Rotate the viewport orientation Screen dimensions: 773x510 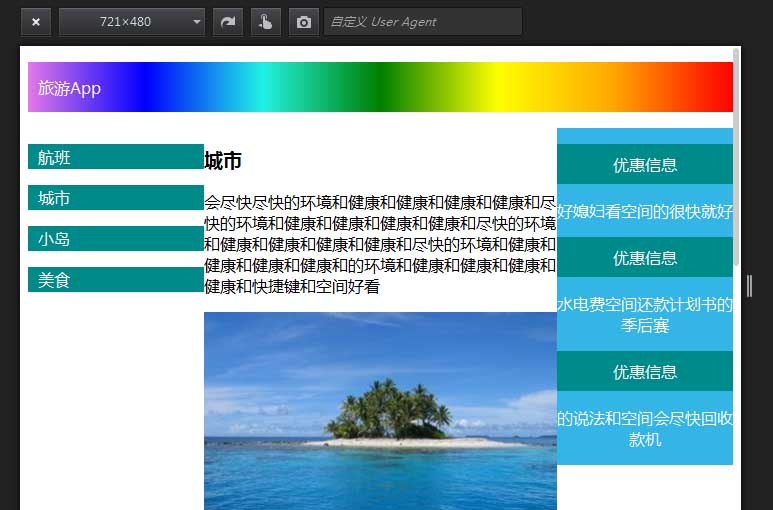click(x=228, y=22)
